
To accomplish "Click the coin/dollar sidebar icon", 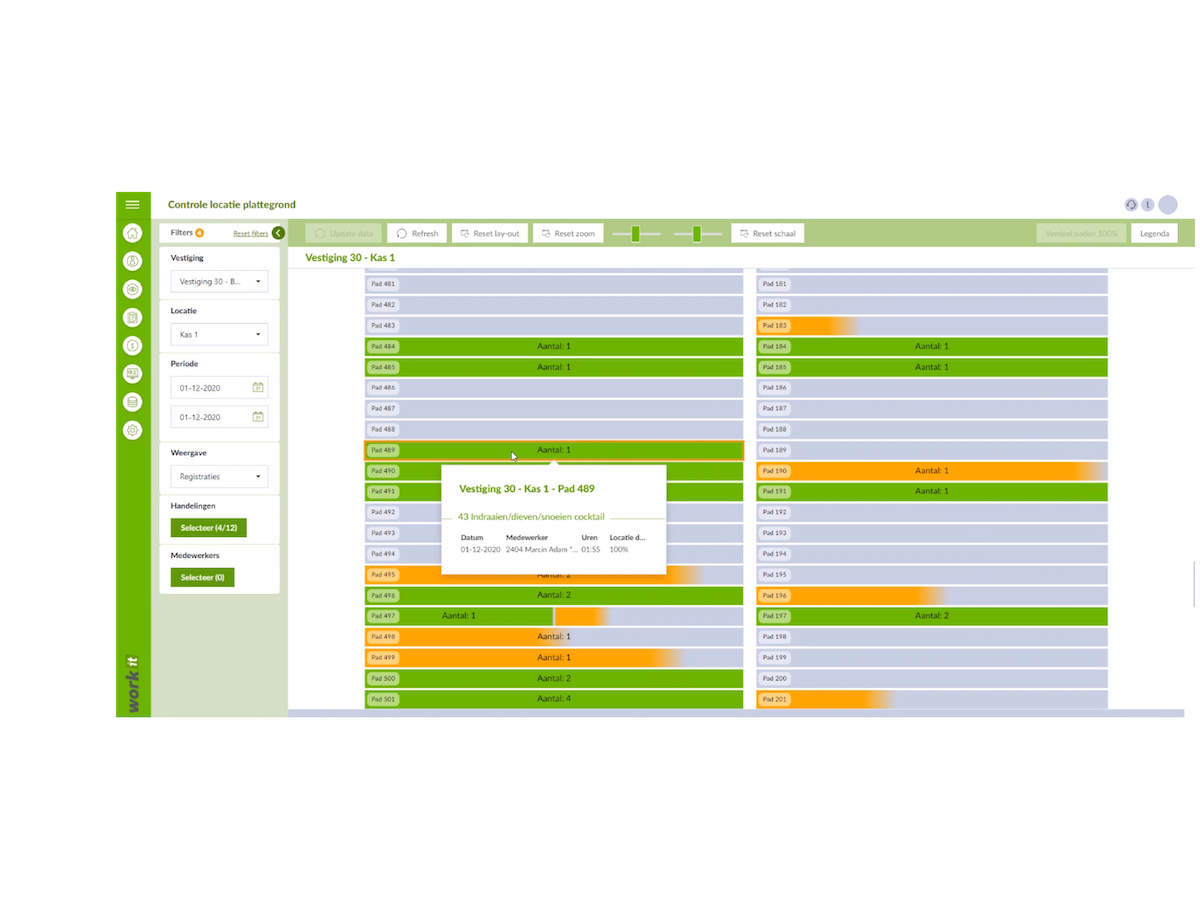I will [x=132, y=346].
